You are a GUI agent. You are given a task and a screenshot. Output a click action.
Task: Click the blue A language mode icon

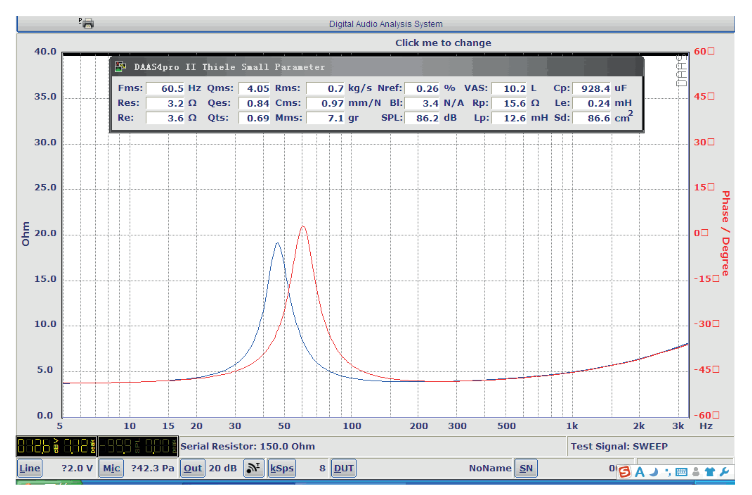pos(640,472)
